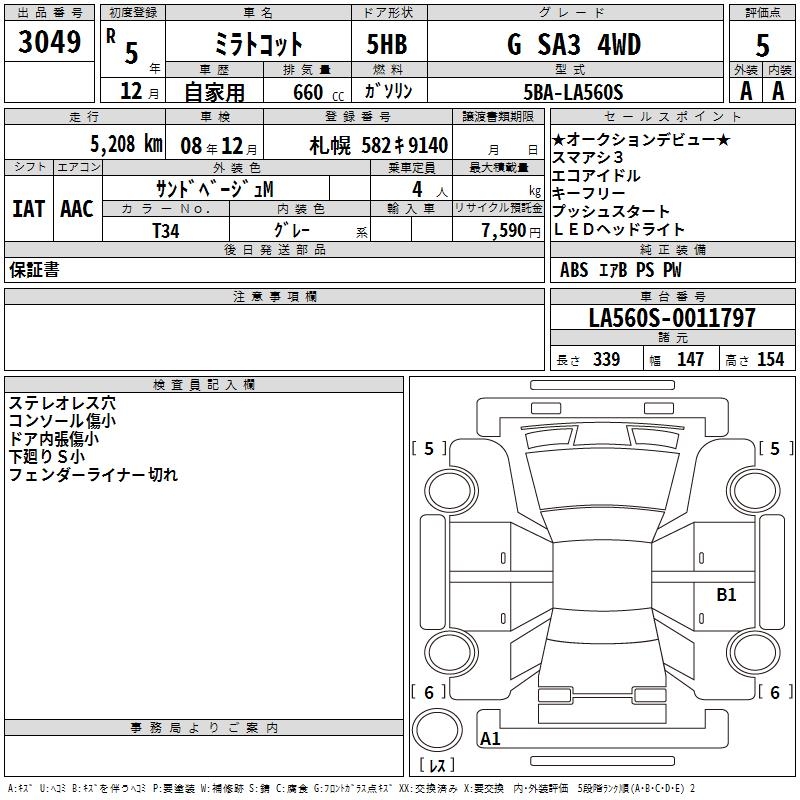Click A1 damage mark on rear bumper
This screenshot has height=800, width=800.
click(490, 738)
